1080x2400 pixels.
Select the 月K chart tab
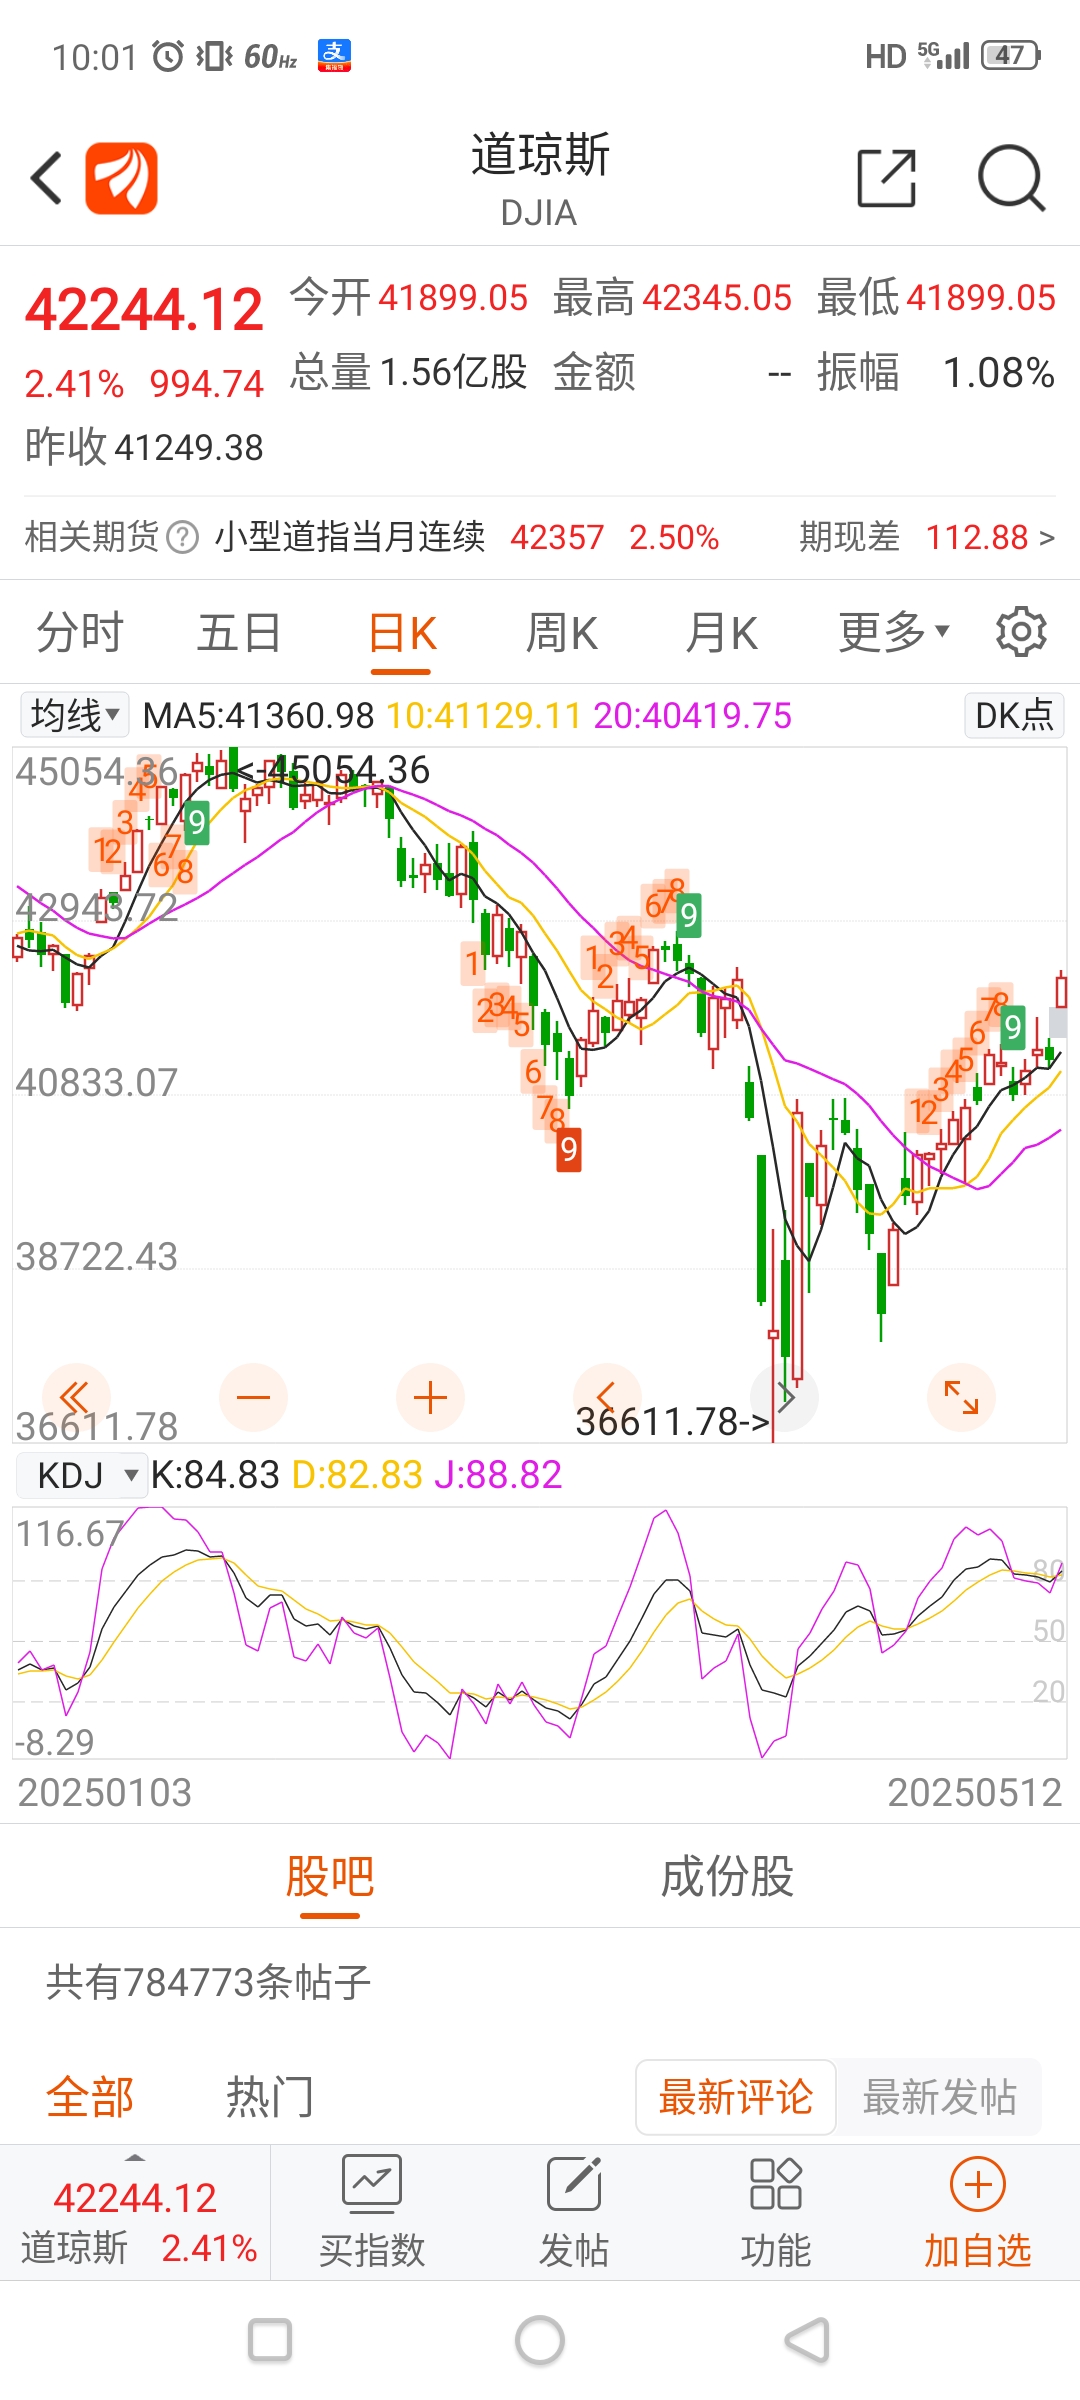(x=721, y=633)
